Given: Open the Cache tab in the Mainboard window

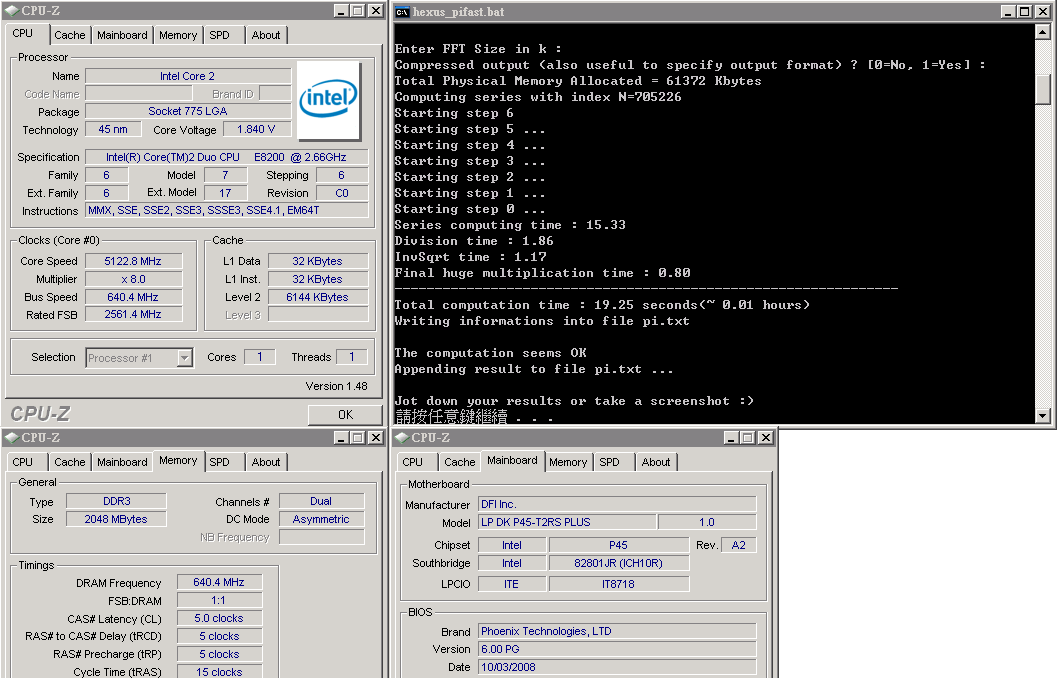Looking at the screenshot, I should coord(459,462).
